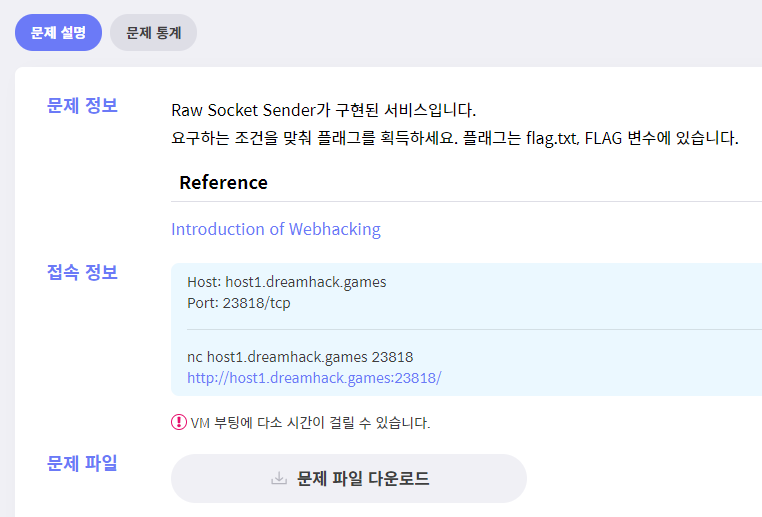762x517 pixels.
Task: Click the light blue connection info box
Action: pyautogui.click(x=467, y=329)
